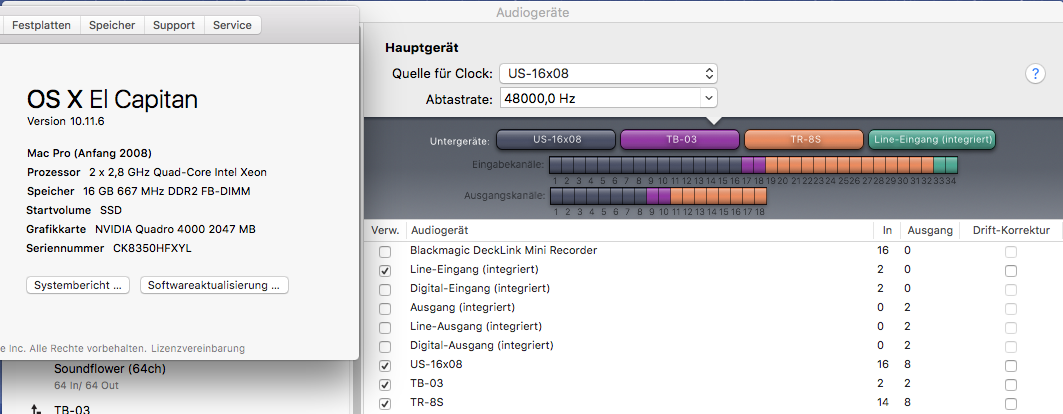Click input channel box 34 in Eingabekanäle
This screenshot has width=1063, height=414.
pyautogui.click(x=951, y=165)
